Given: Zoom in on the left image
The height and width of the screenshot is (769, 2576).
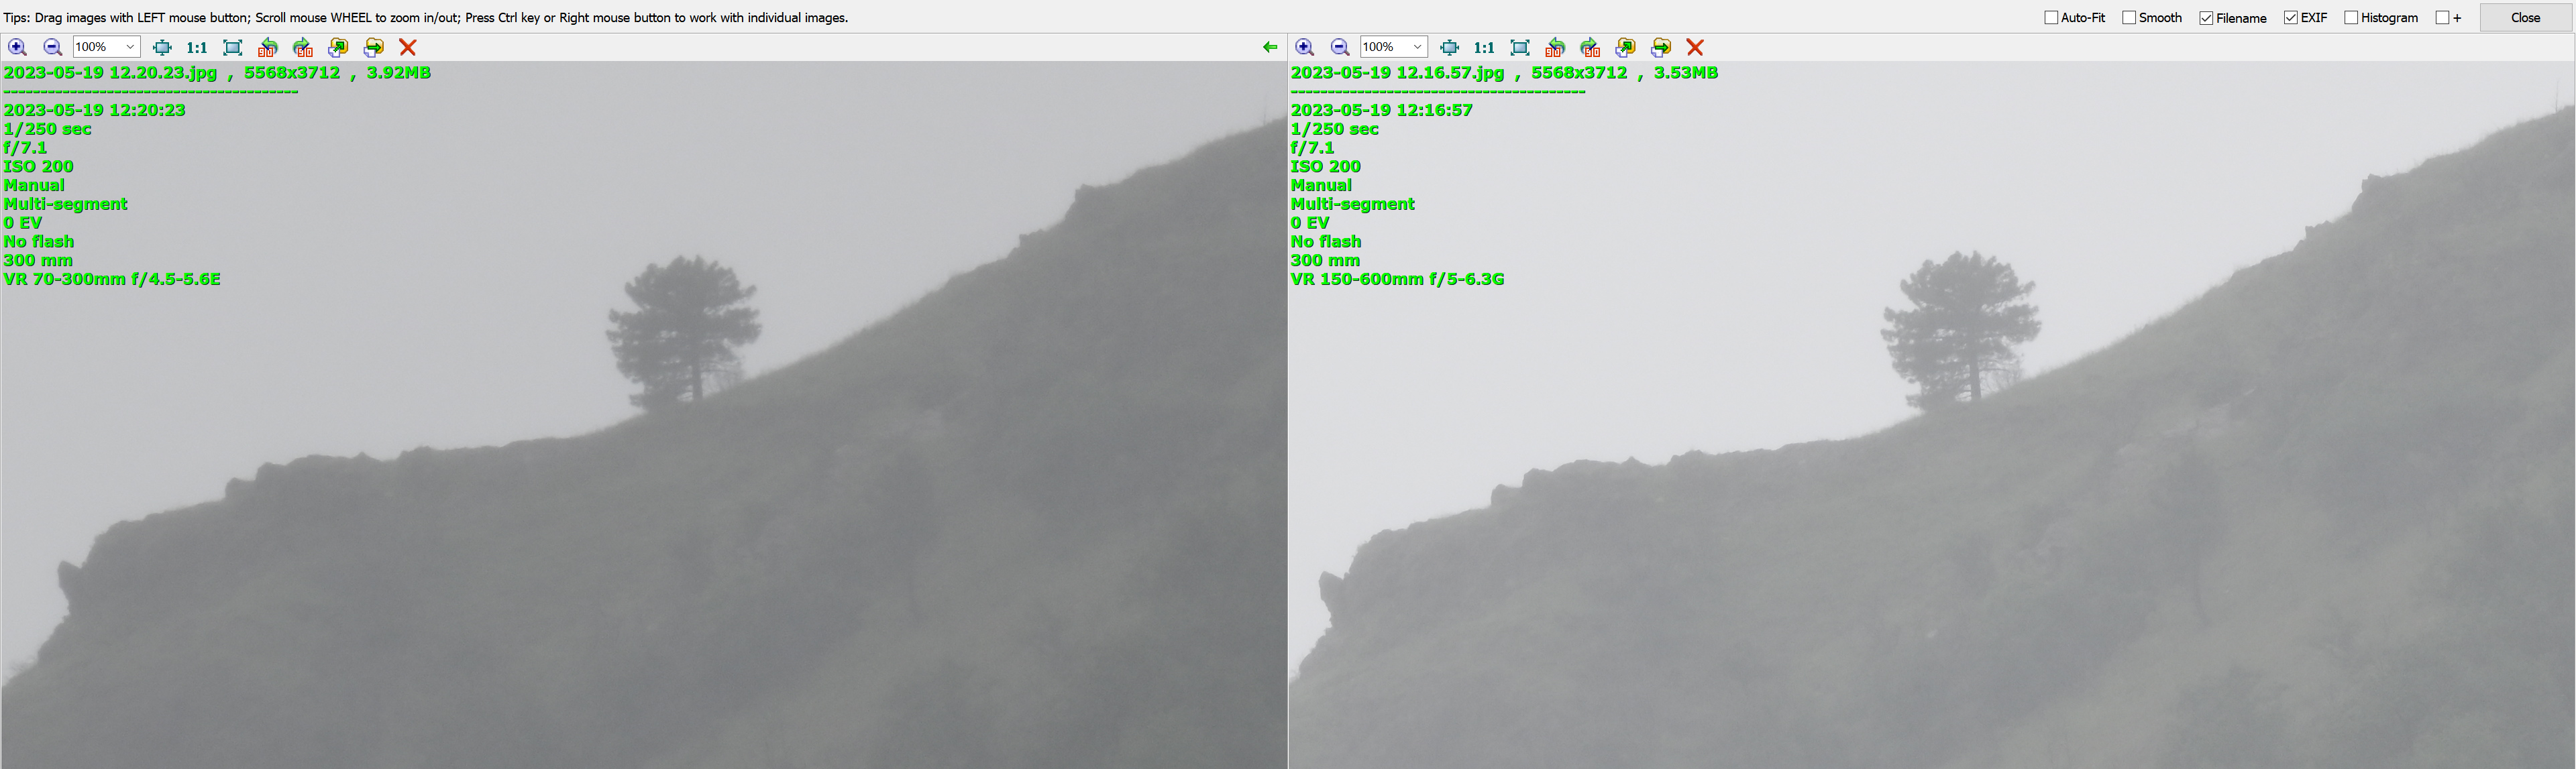Looking at the screenshot, I should (x=17, y=47).
